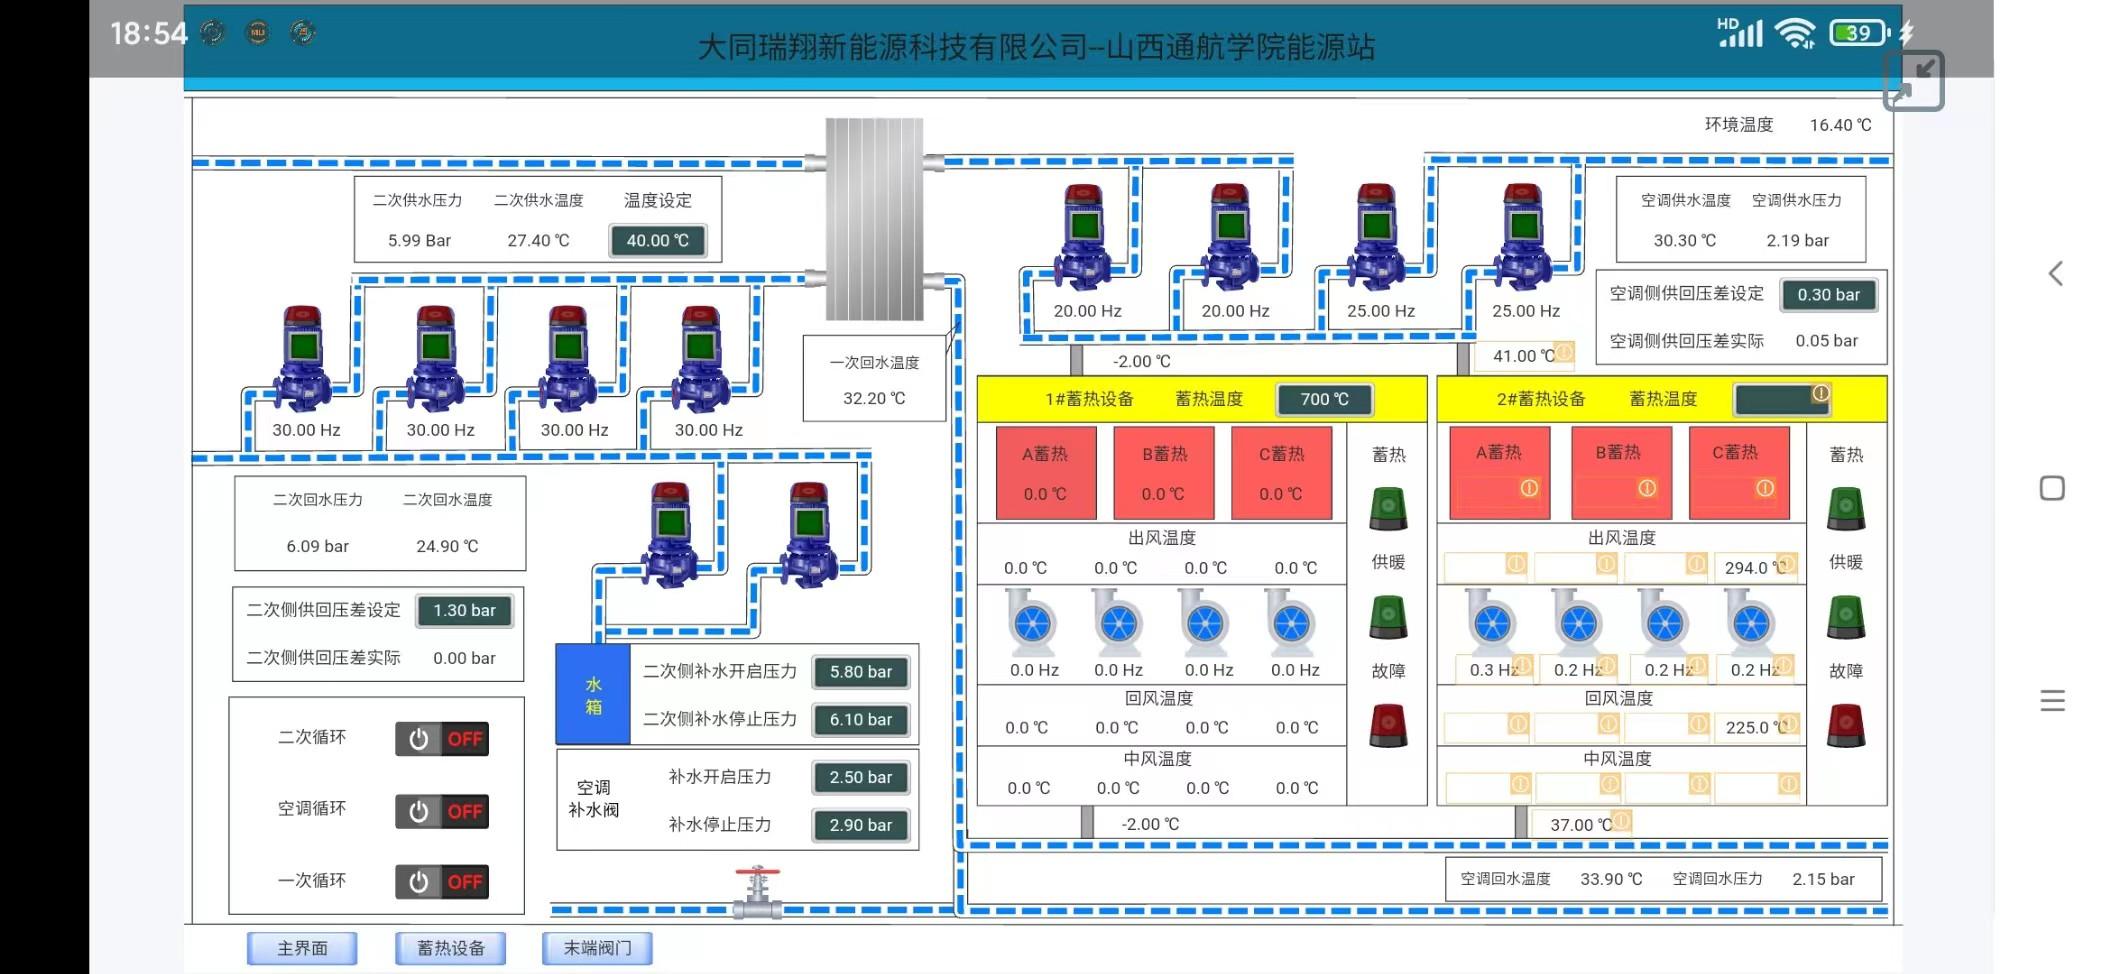Edit the 40.00 ℃ temperature setpoint field
The width and height of the screenshot is (2111, 974).
click(657, 241)
